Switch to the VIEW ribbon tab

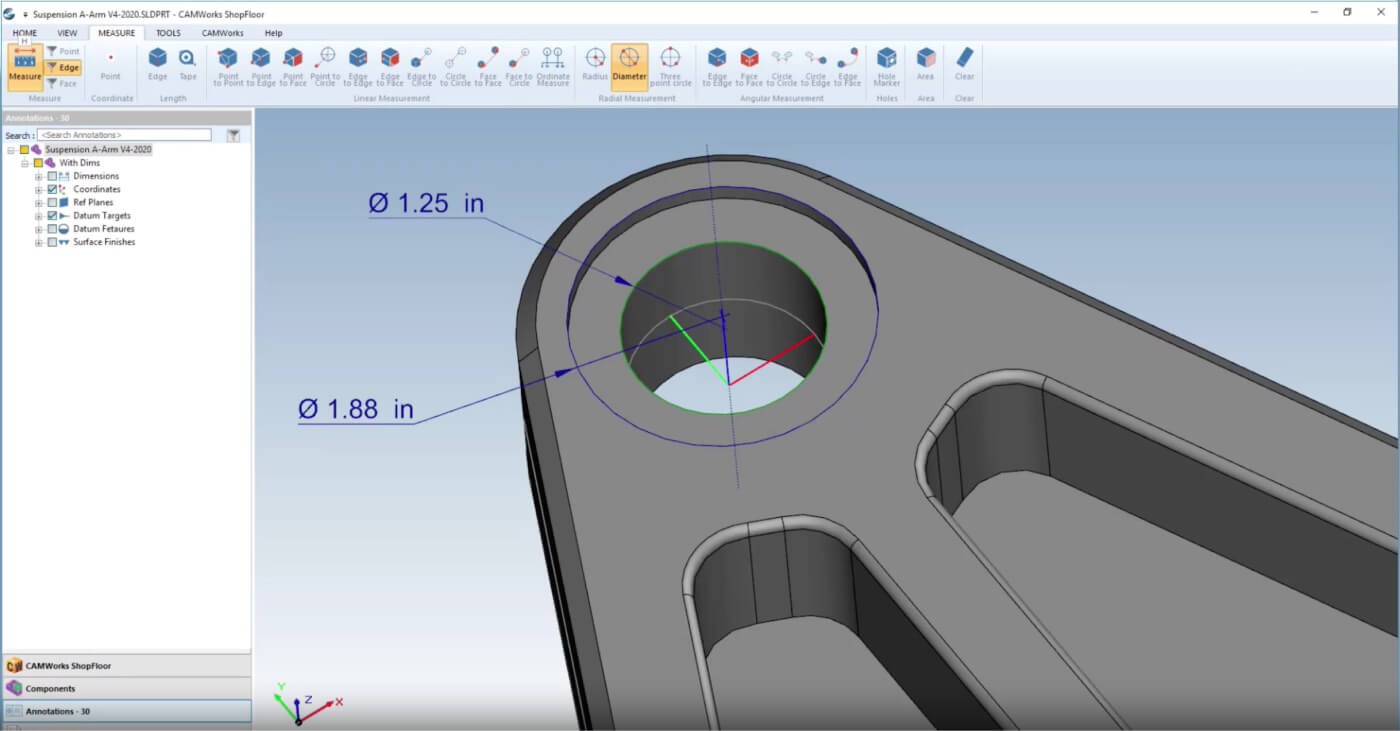click(x=67, y=33)
